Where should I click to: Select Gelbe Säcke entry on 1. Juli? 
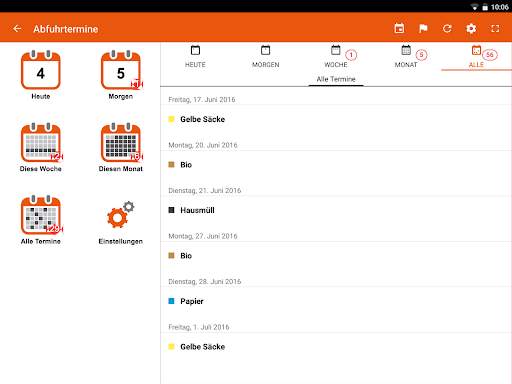tap(336, 347)
